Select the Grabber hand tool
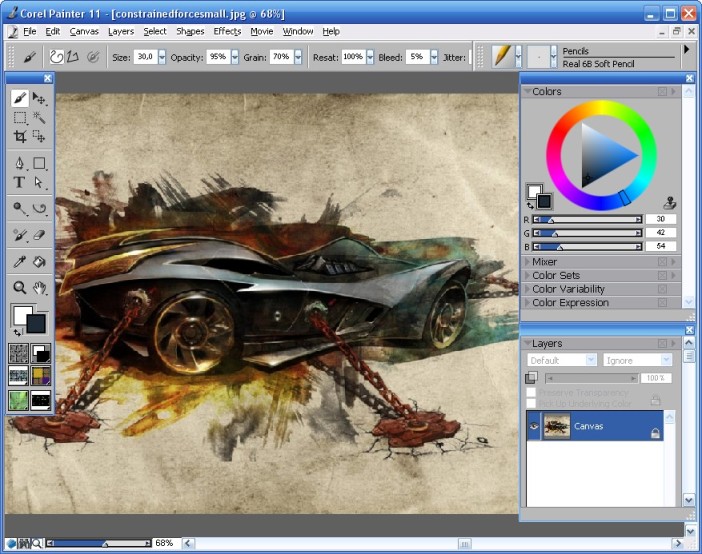 tap(39, 288)
